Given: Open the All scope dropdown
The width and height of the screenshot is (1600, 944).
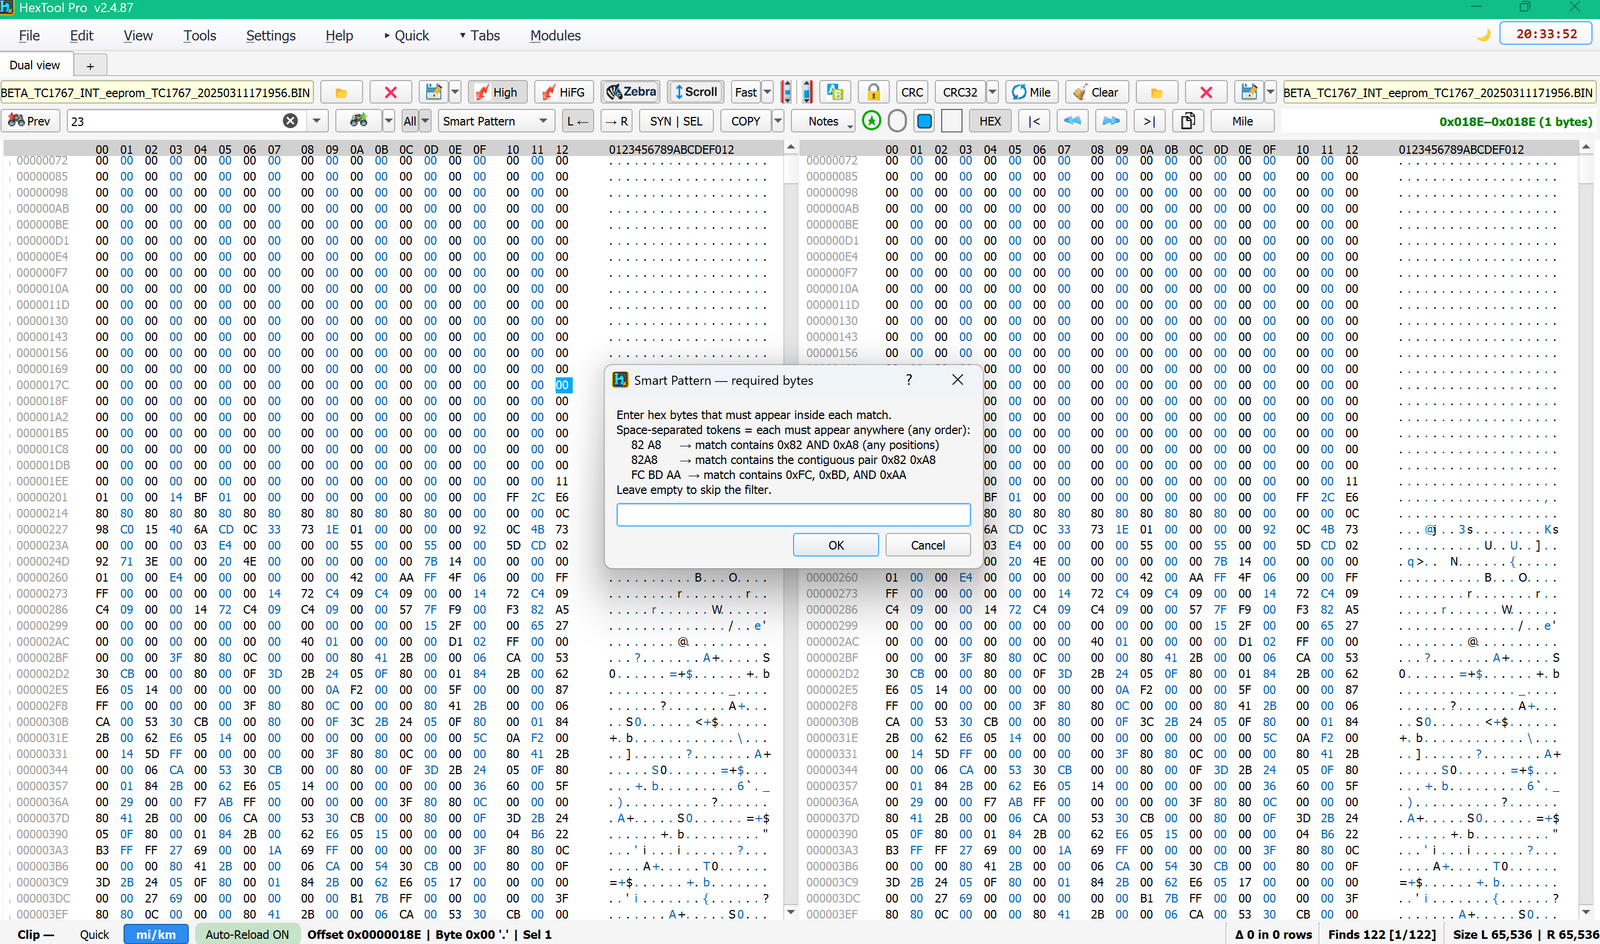Looking at the screenshot, I should (x=416, y=121).
